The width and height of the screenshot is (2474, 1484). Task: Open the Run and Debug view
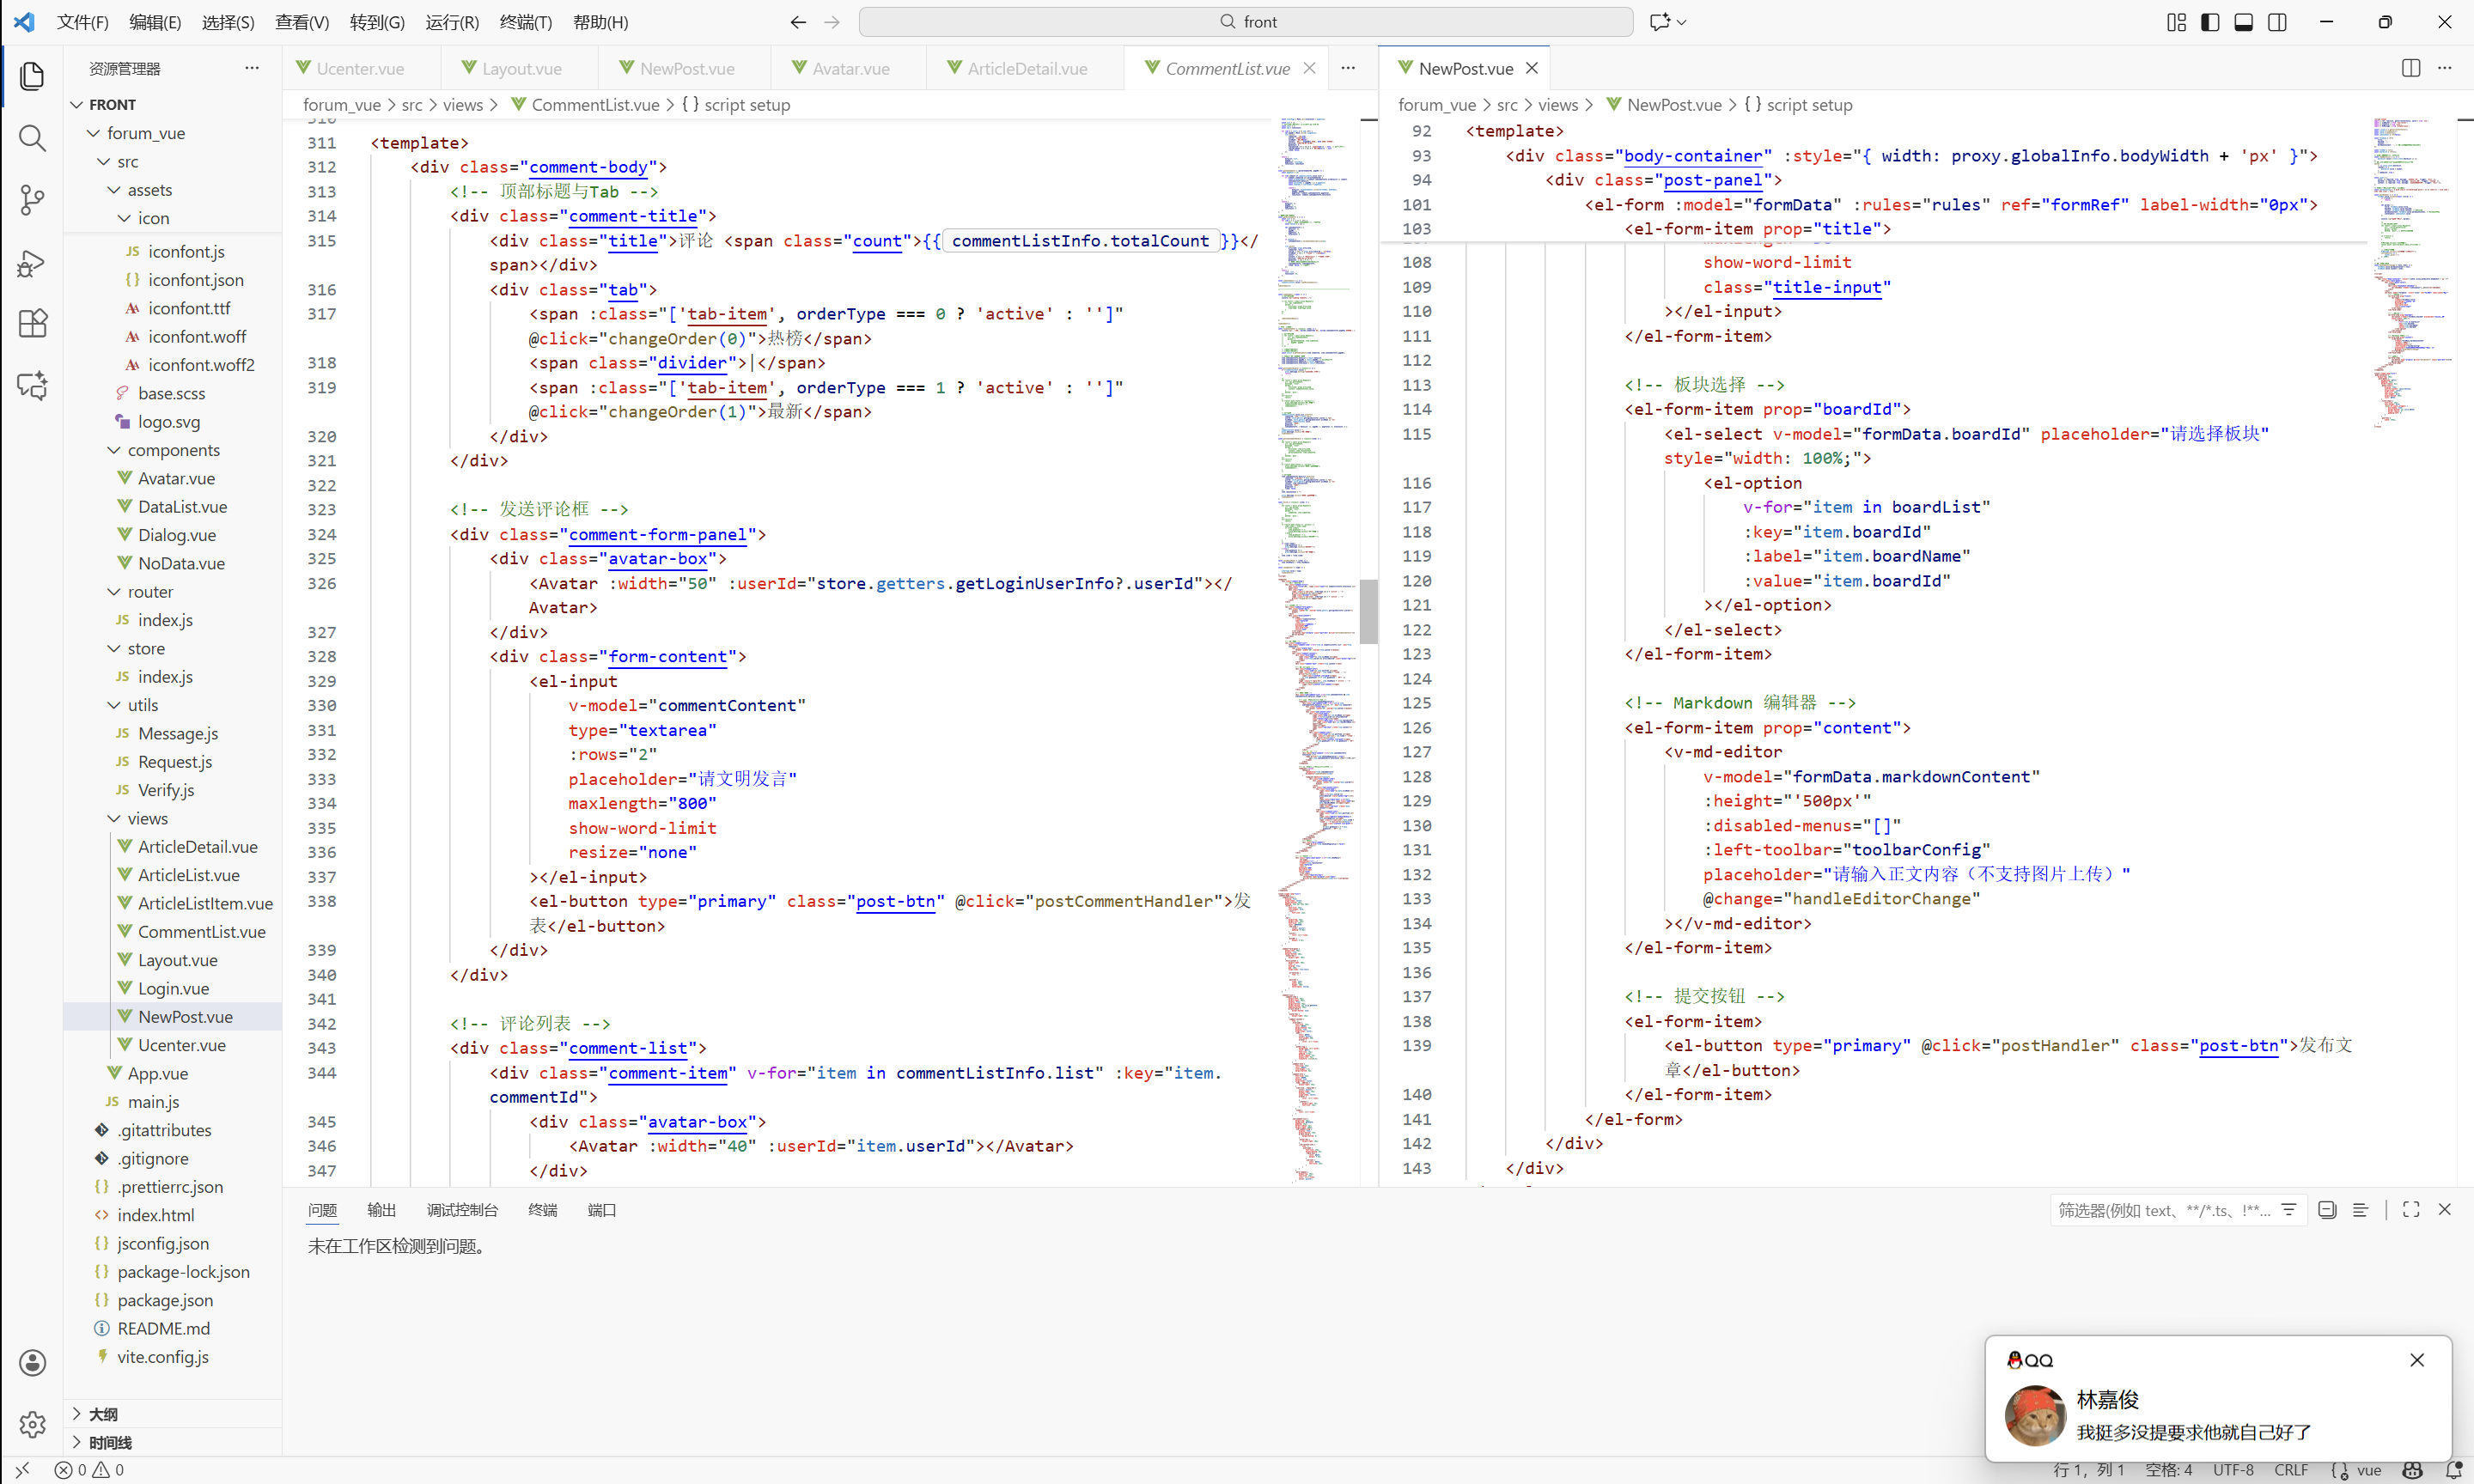(32, 263)
